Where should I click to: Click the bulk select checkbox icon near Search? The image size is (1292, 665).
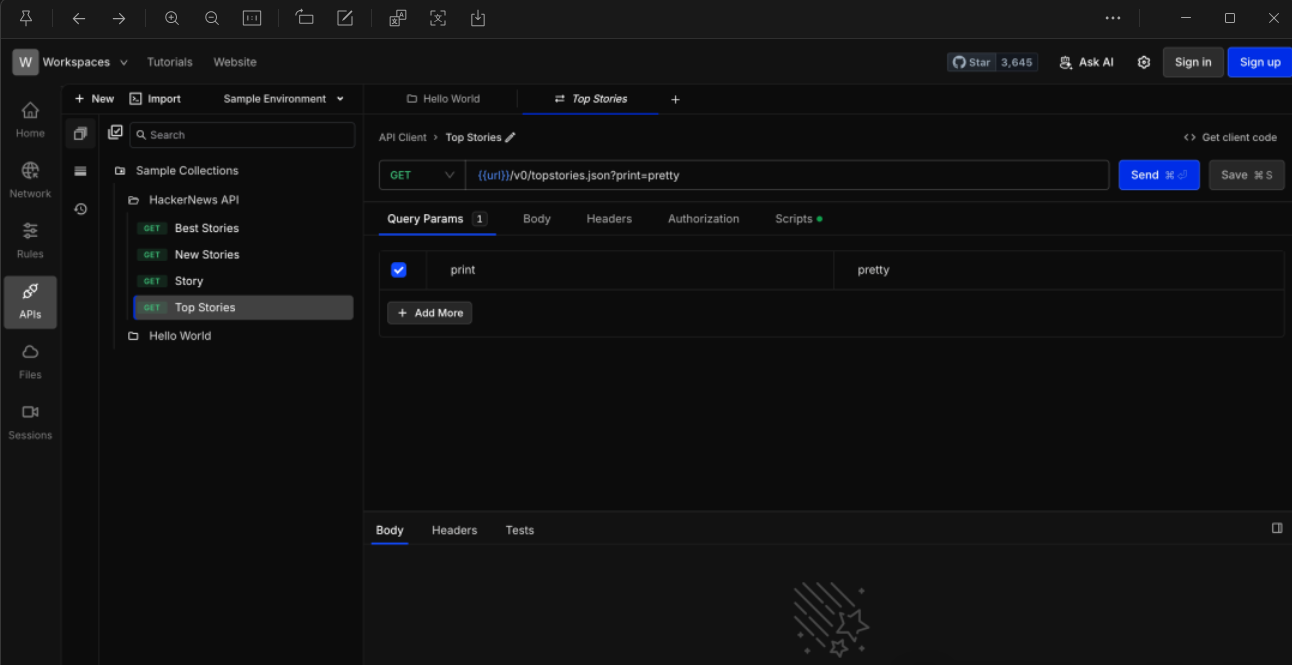115,132
